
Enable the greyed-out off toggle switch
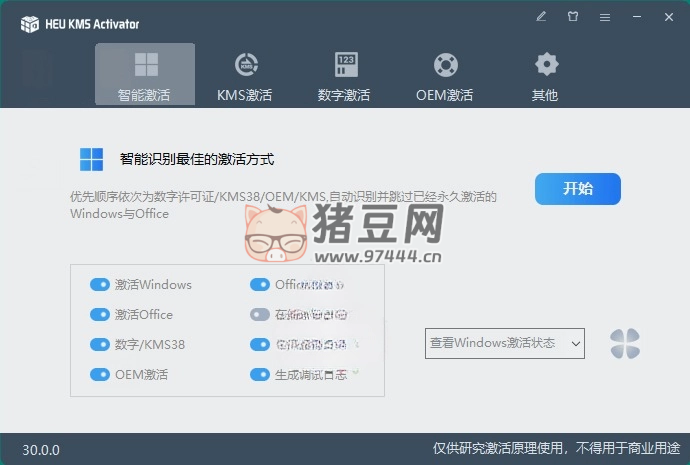[259, 315]
